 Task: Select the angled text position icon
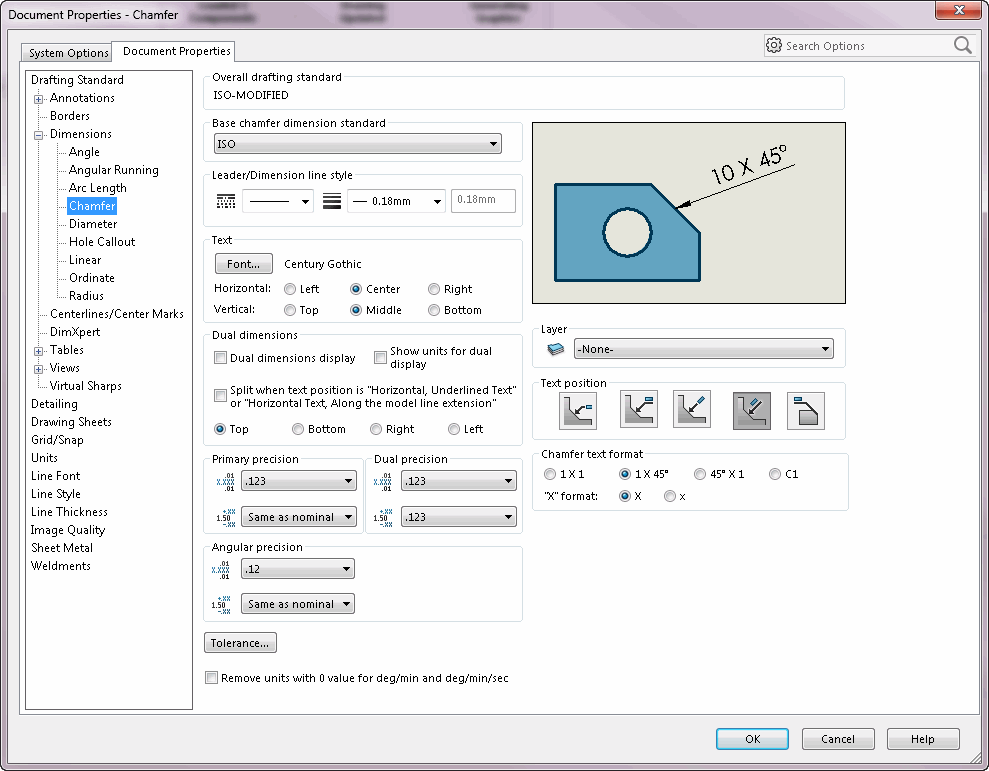coord(691,409)
